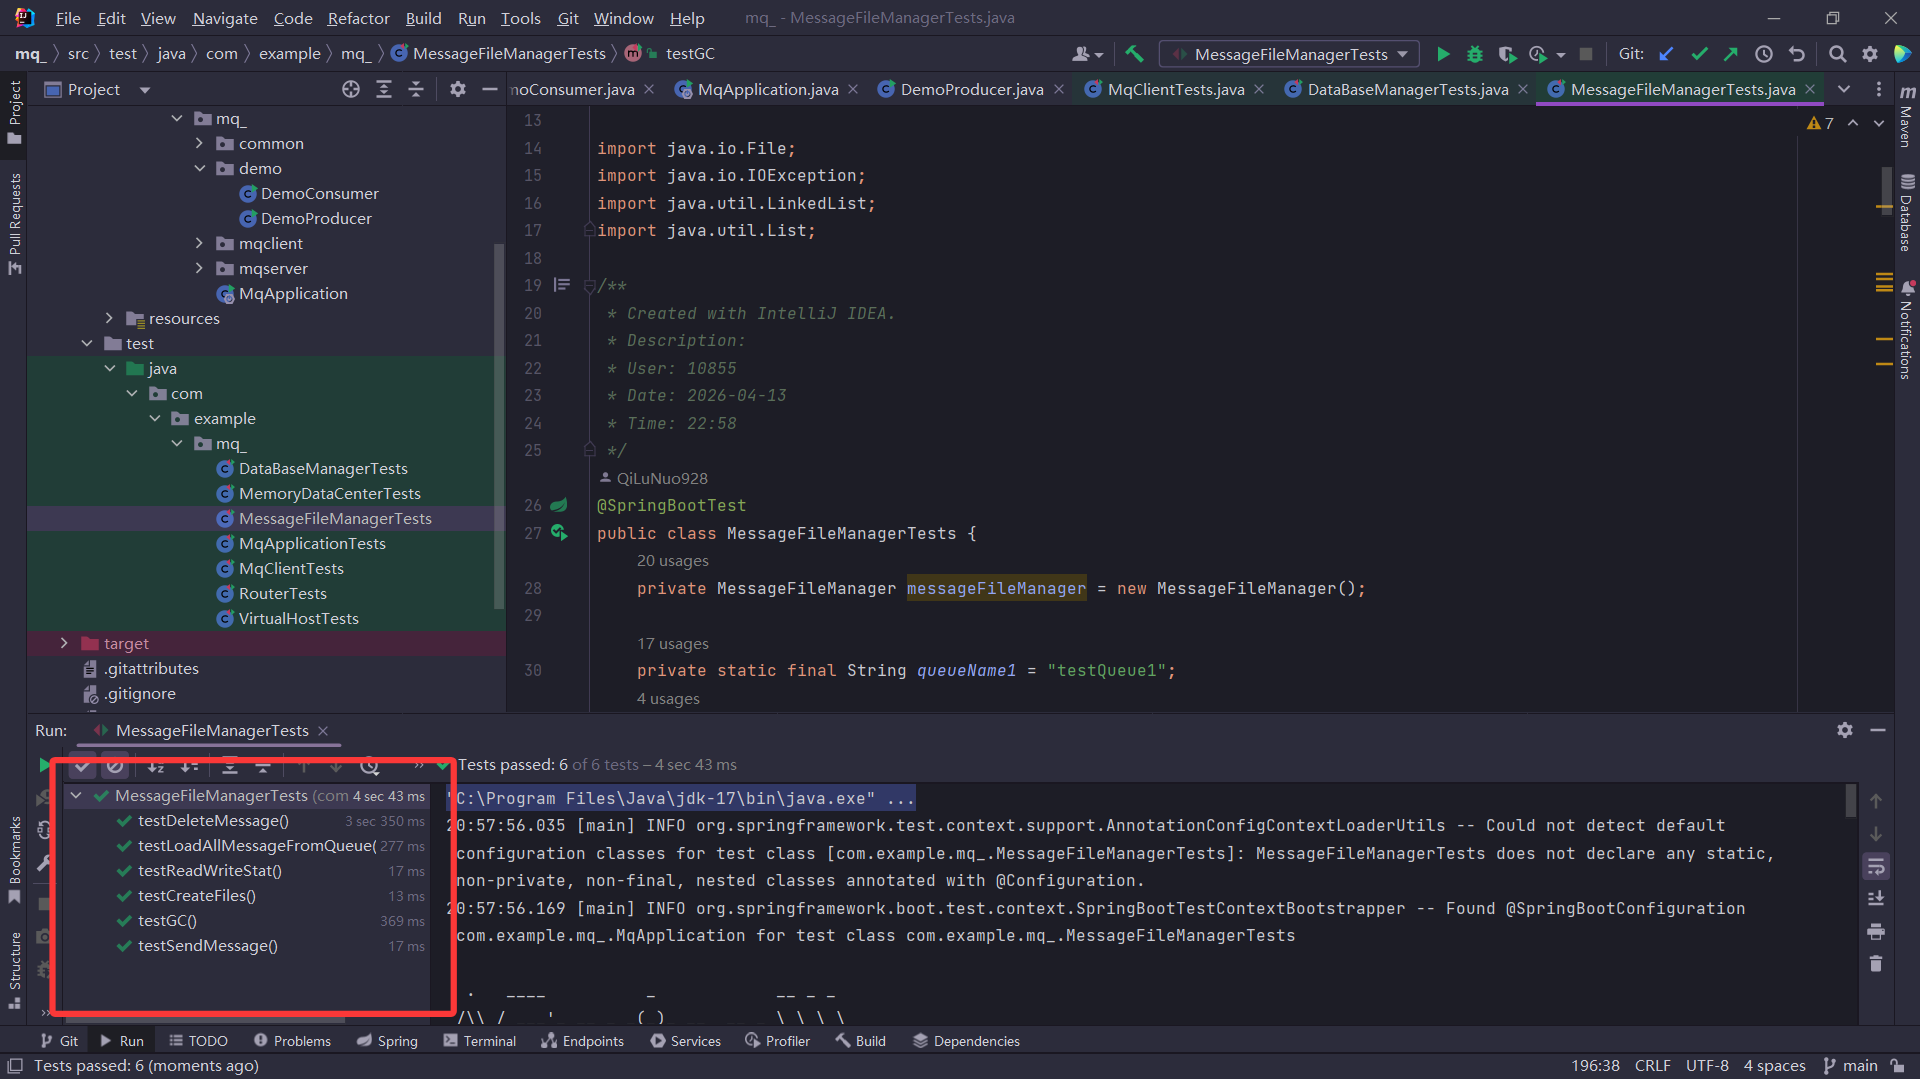1920x1080 pixels.
Task: Click the editor vertical scrollbar
Action: pos(1886,190)
